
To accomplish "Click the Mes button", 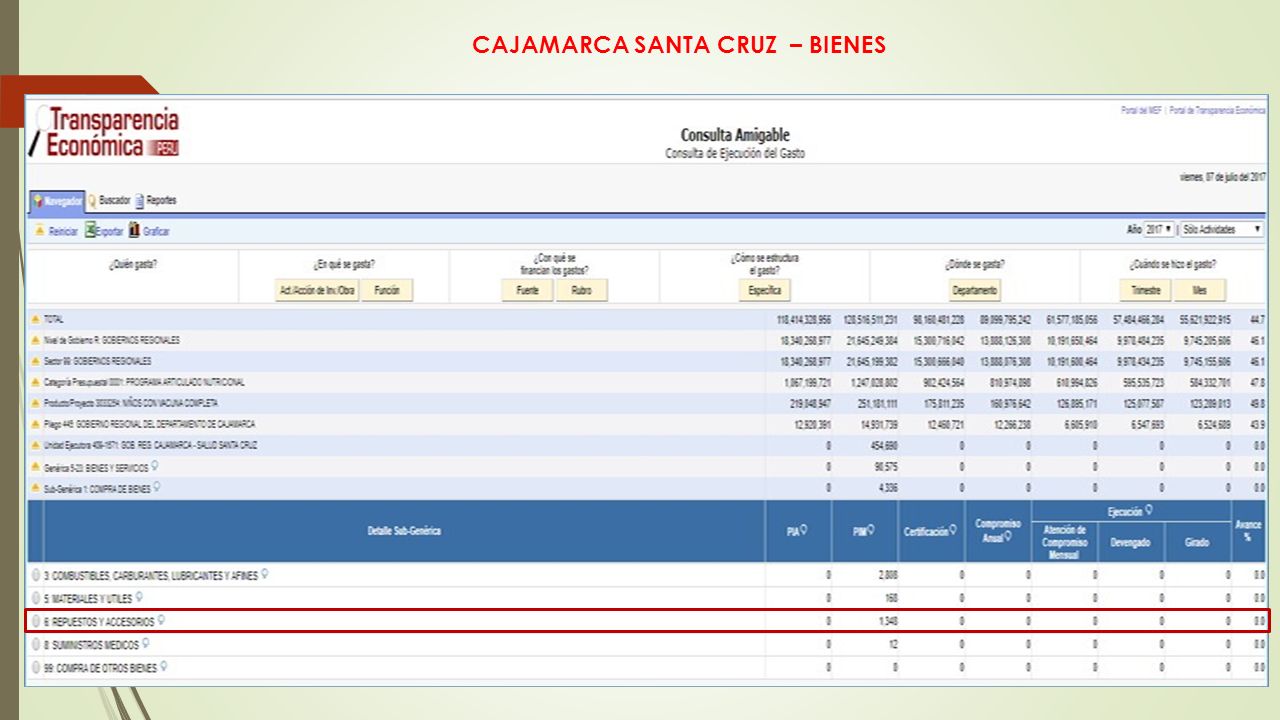I will pos(1199,290).
